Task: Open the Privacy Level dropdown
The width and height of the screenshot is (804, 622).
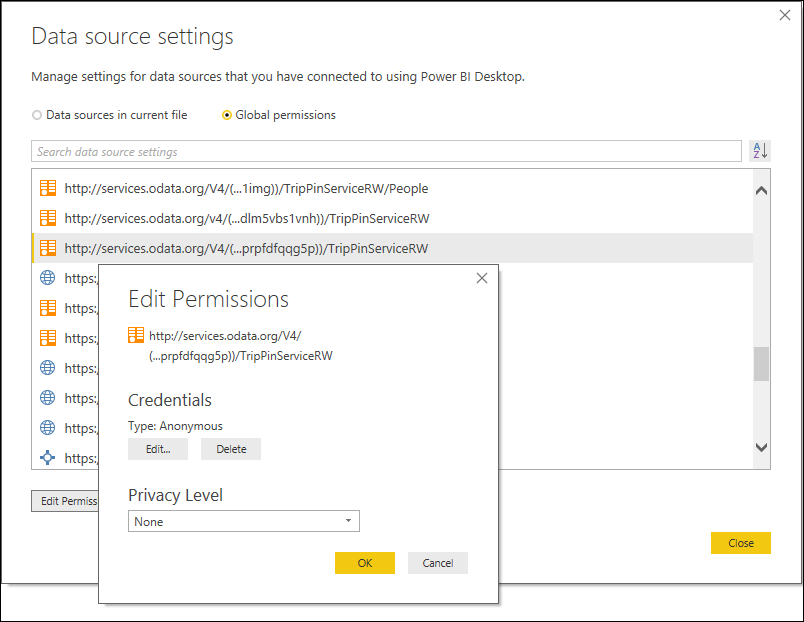Action: [x=242, y=521]
